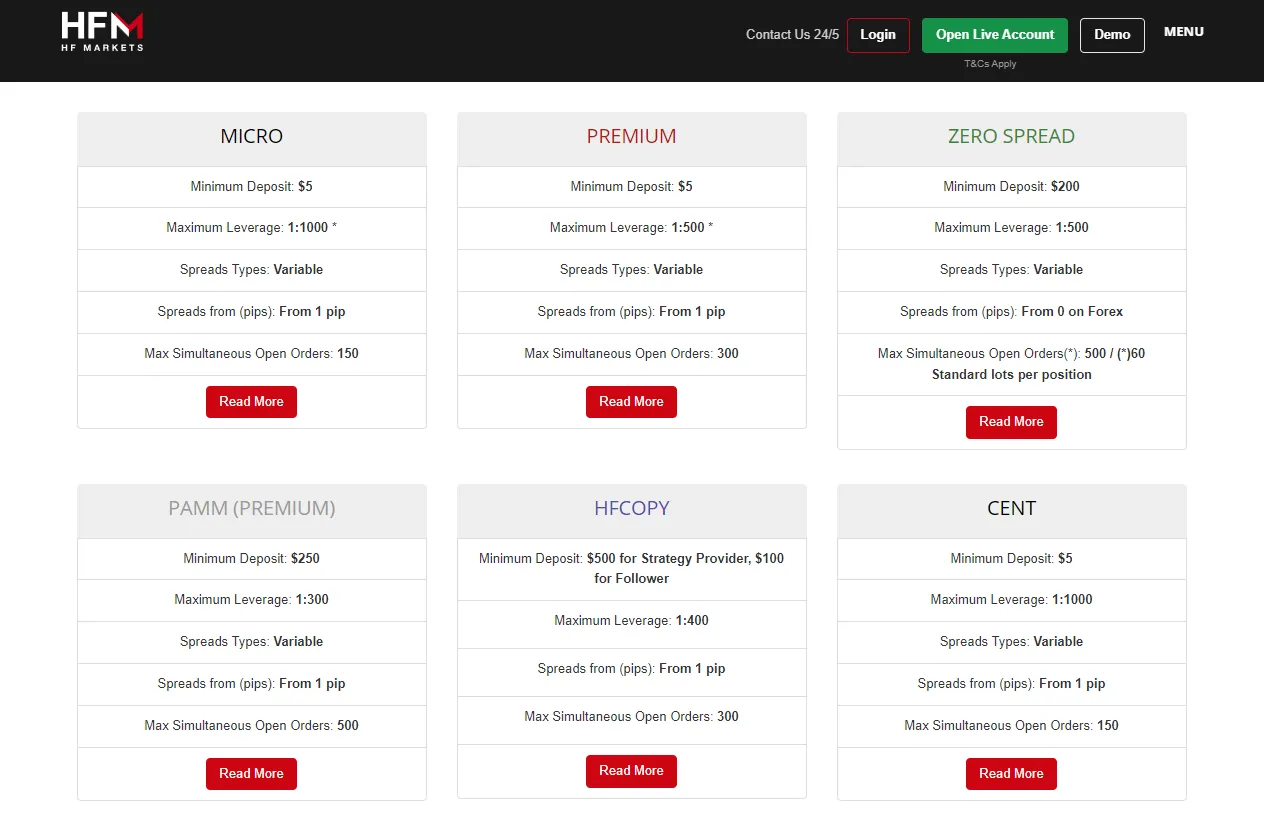Click PAMM Minimum Deposit $250 row
Screen dimensions: 1264x830
[252, 559]
